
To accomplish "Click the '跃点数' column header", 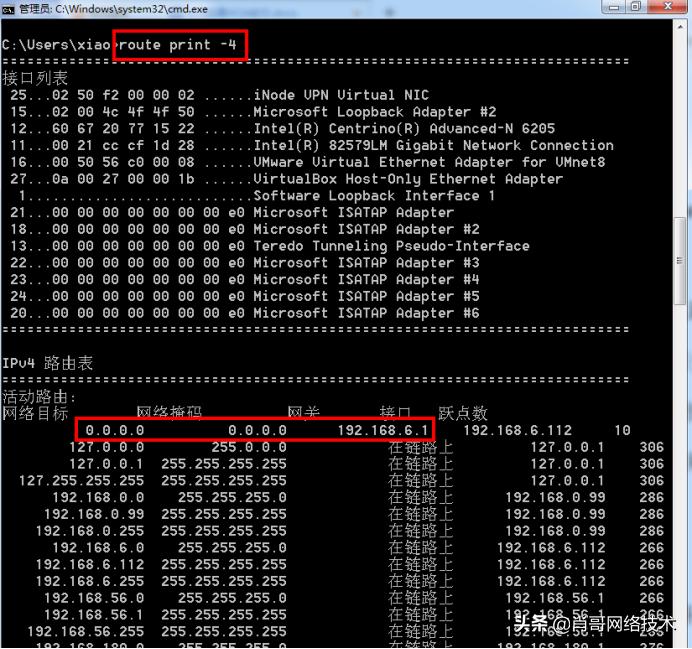I will (463, 413).
